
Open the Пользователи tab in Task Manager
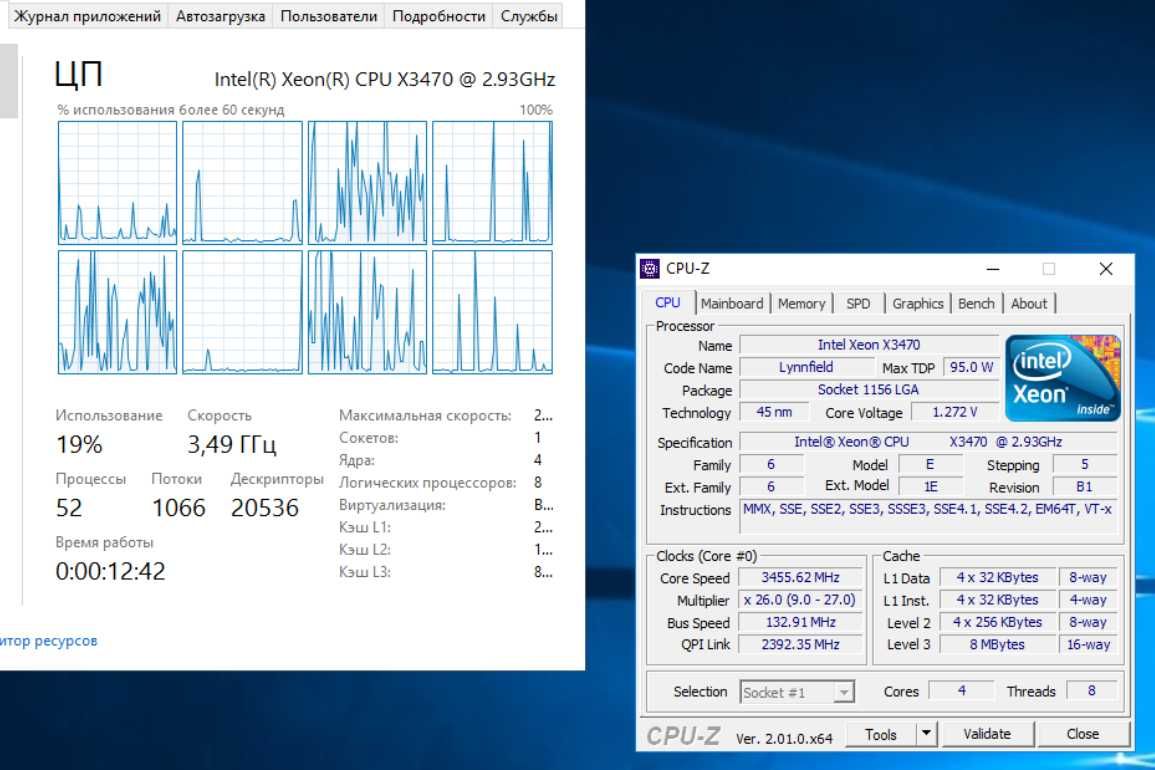329,16
